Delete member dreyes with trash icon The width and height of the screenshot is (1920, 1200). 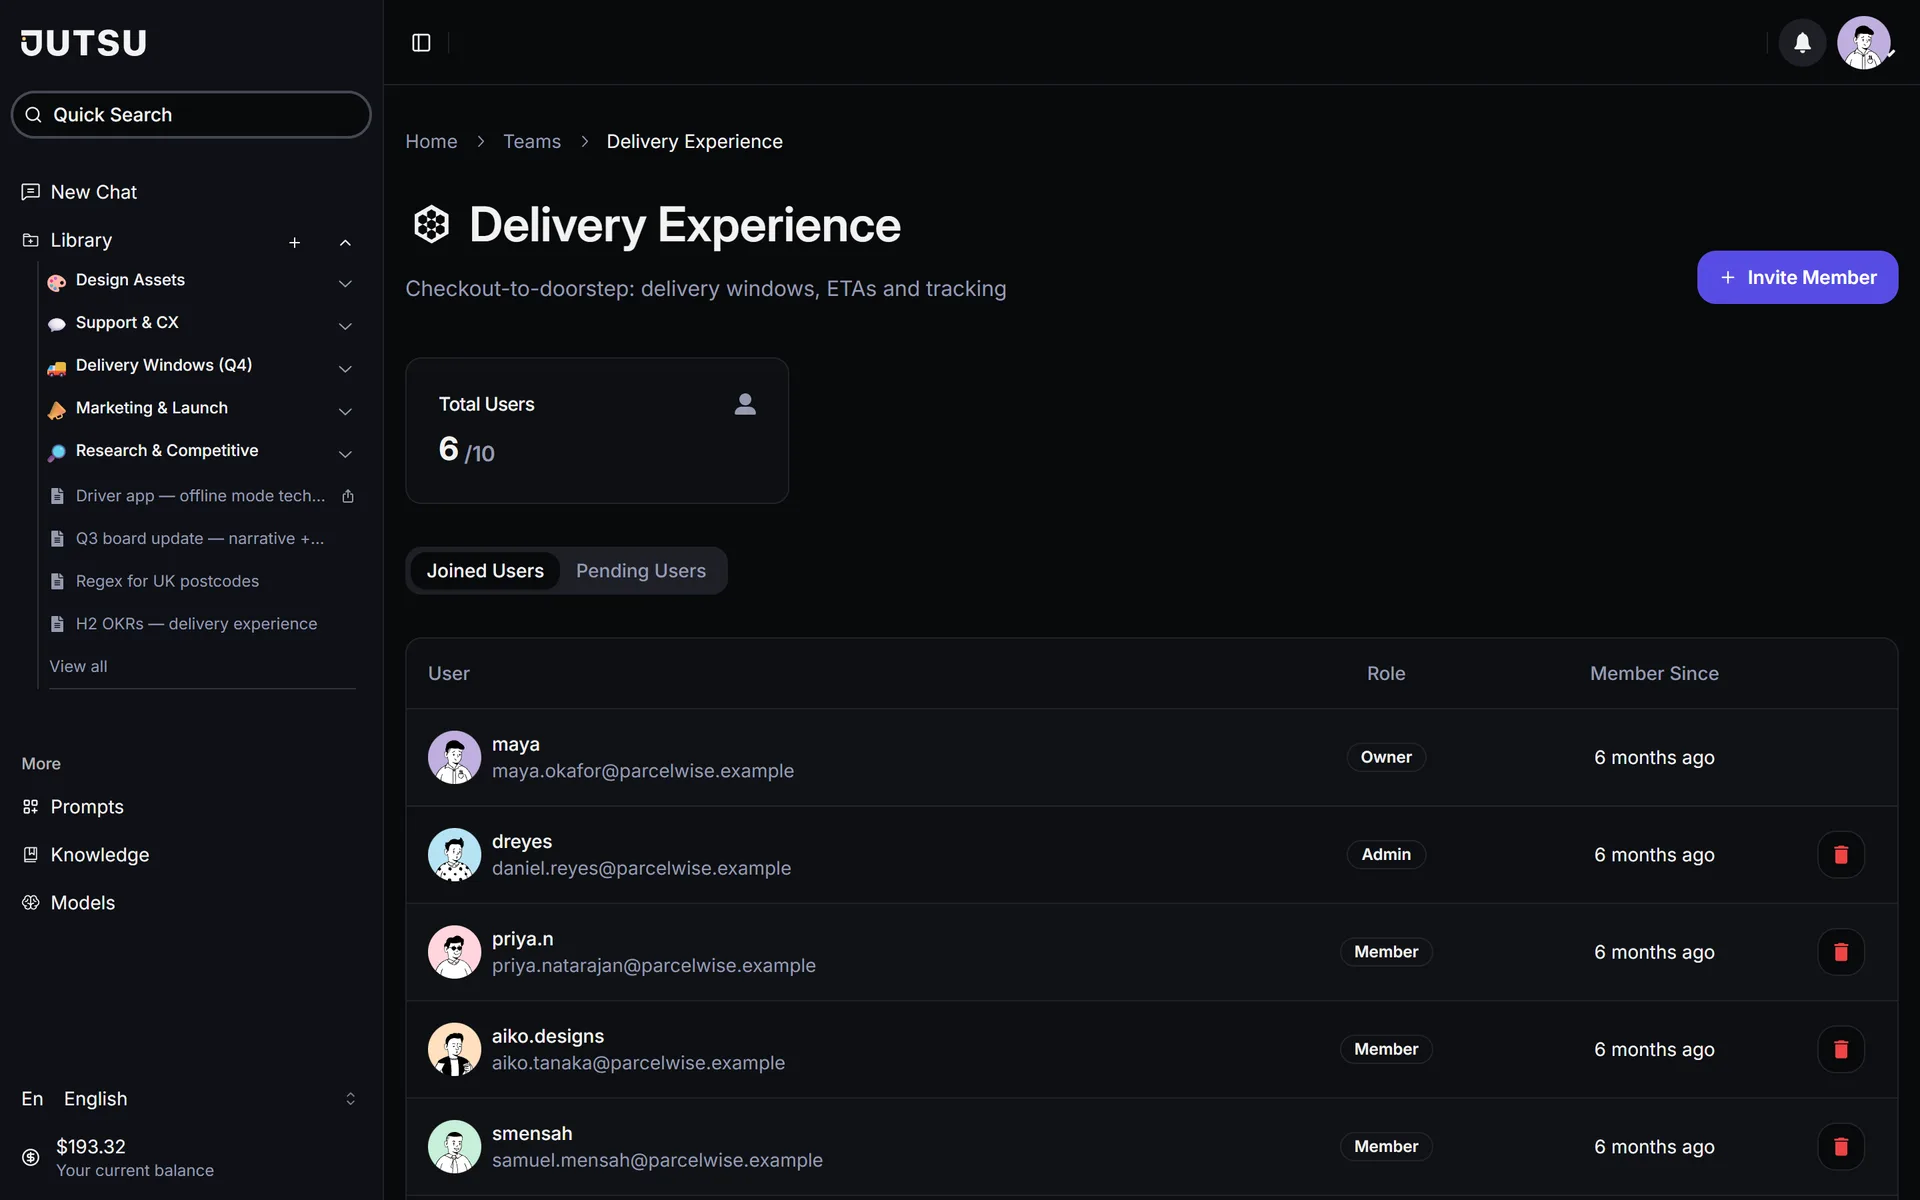(1840, 855)
